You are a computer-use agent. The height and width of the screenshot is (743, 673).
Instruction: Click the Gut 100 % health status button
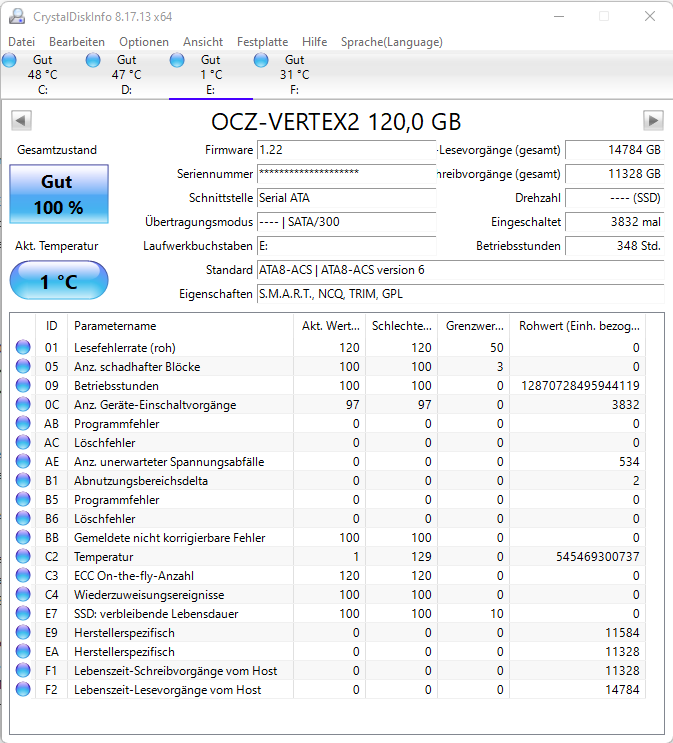click(59, 194)
